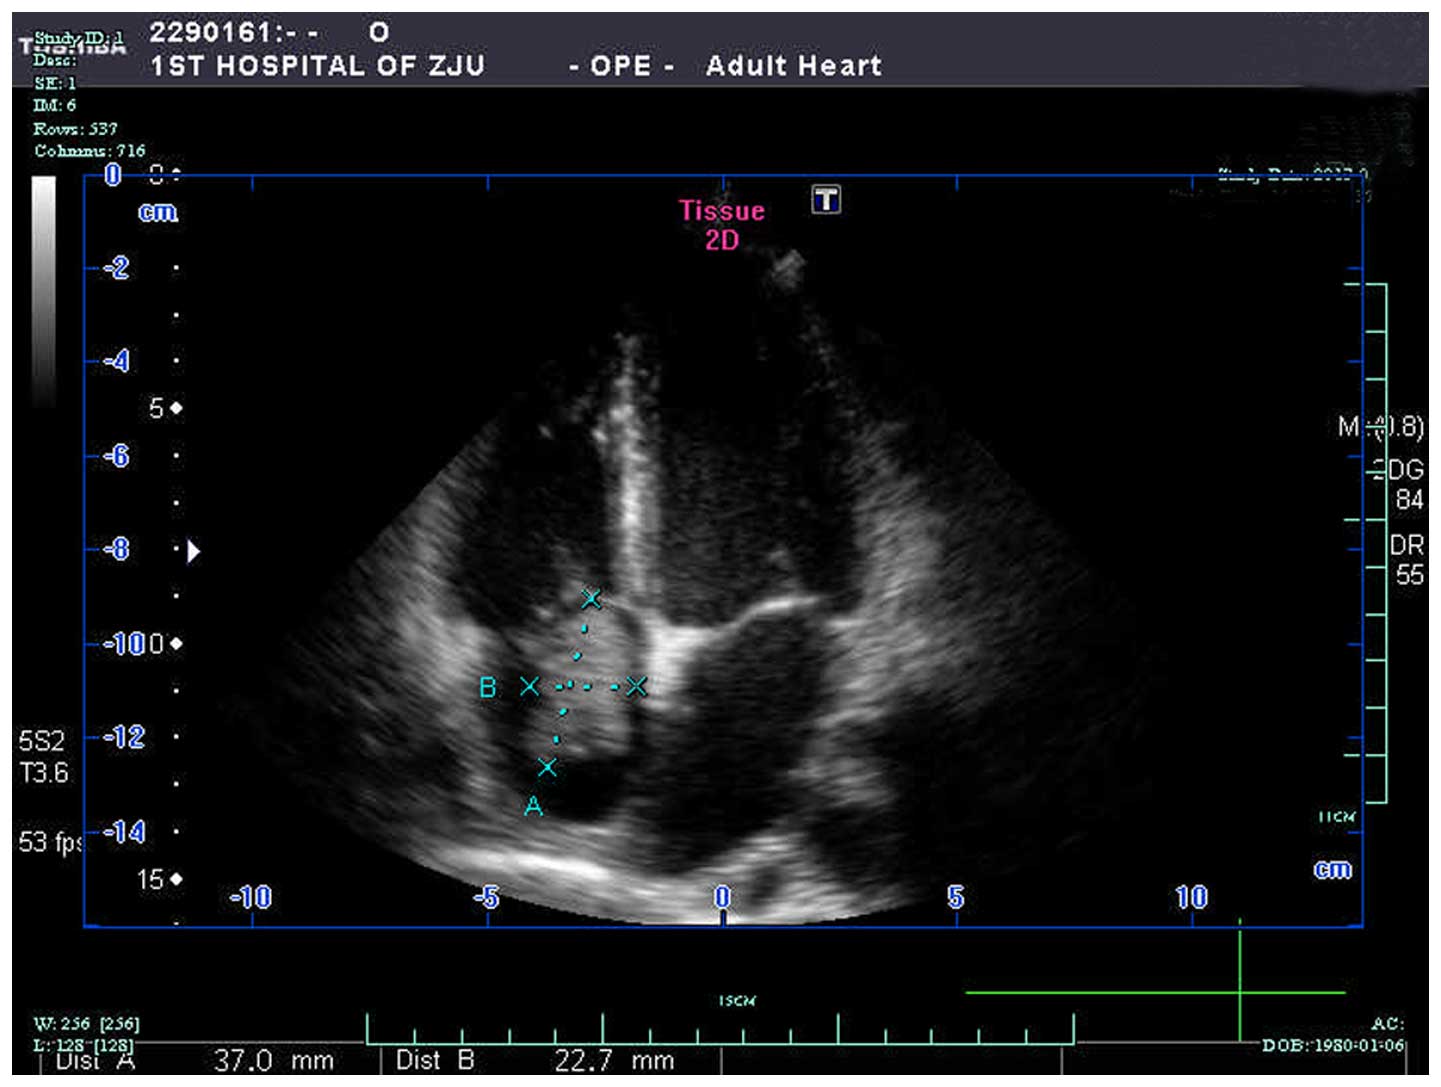
Task: Click the 2DG 84 gain value
Action: 1403,484
